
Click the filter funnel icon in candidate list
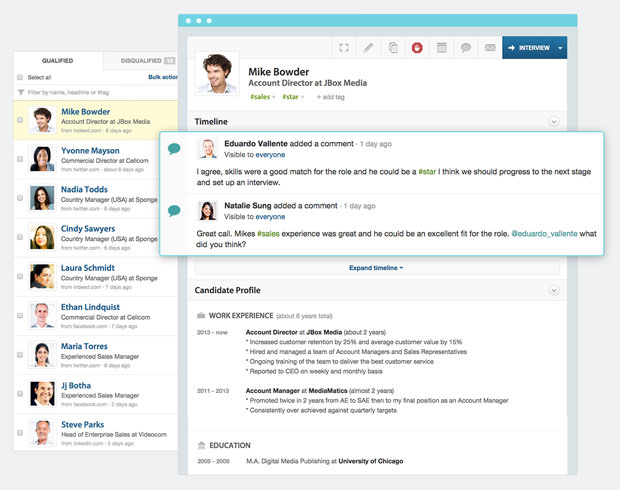(20, 92)
